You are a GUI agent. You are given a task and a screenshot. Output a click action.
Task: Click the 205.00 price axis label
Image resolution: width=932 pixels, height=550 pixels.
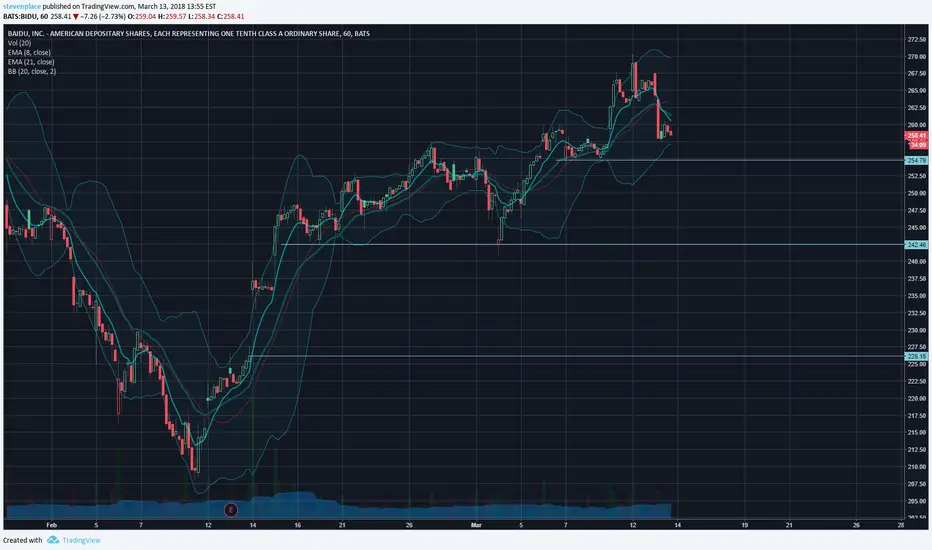tap(917, 501)
